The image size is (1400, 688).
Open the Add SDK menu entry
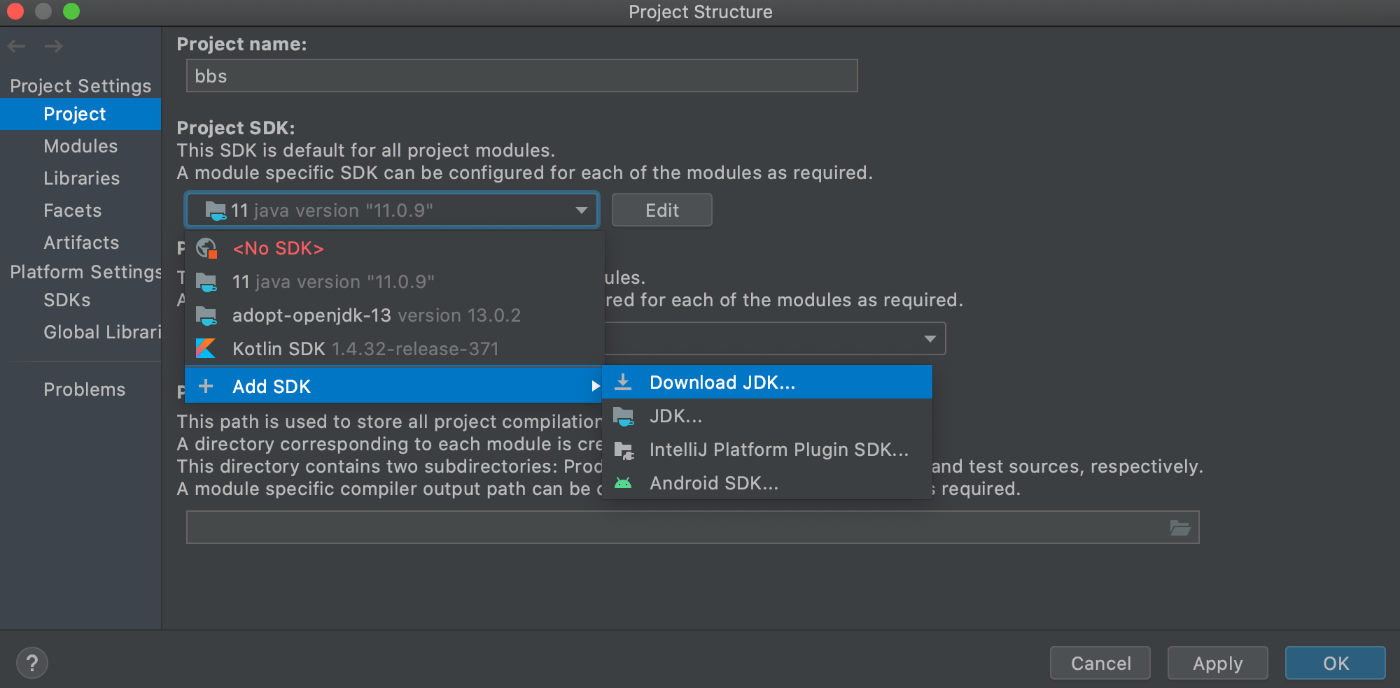tap(395, 386)
